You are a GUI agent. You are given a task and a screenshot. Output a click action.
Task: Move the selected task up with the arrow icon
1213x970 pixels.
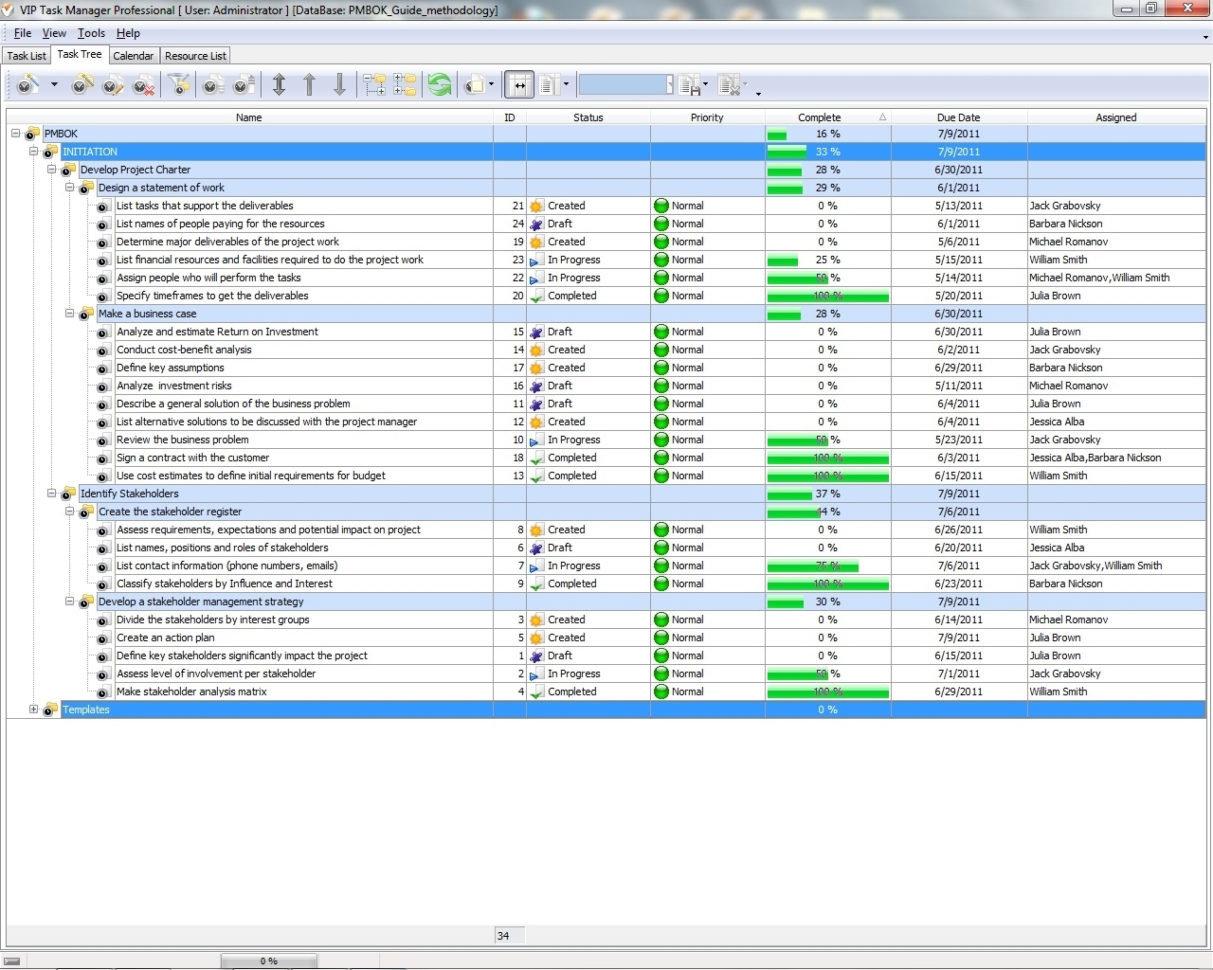point(310,85)
